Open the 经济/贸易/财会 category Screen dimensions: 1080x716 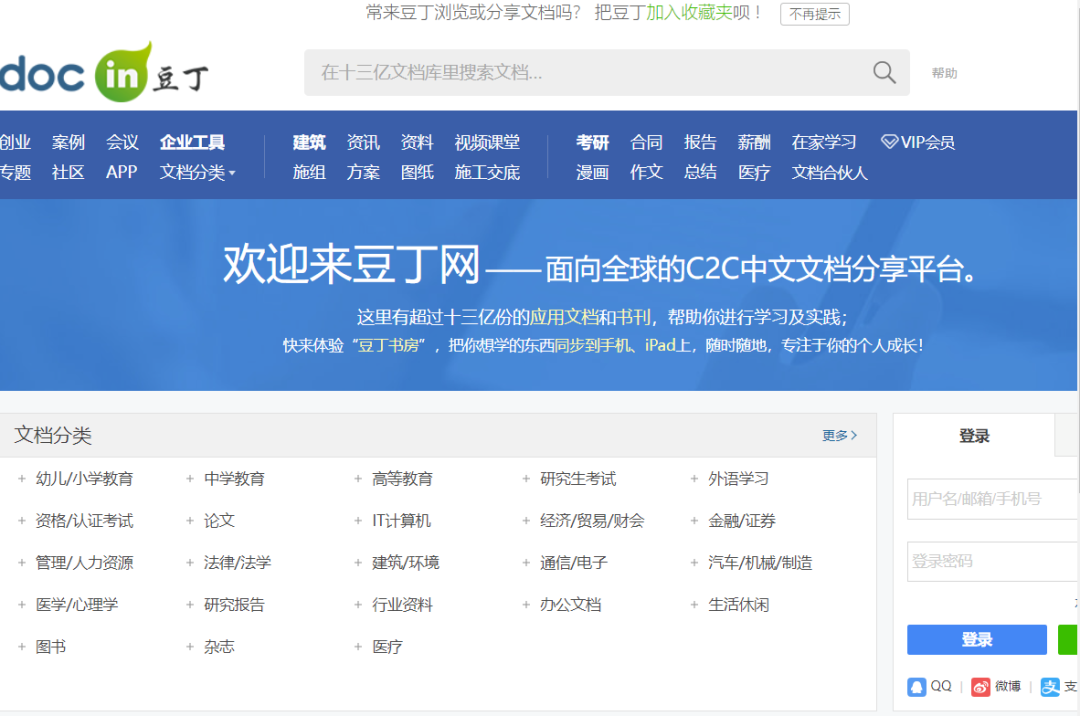(592, 520)
